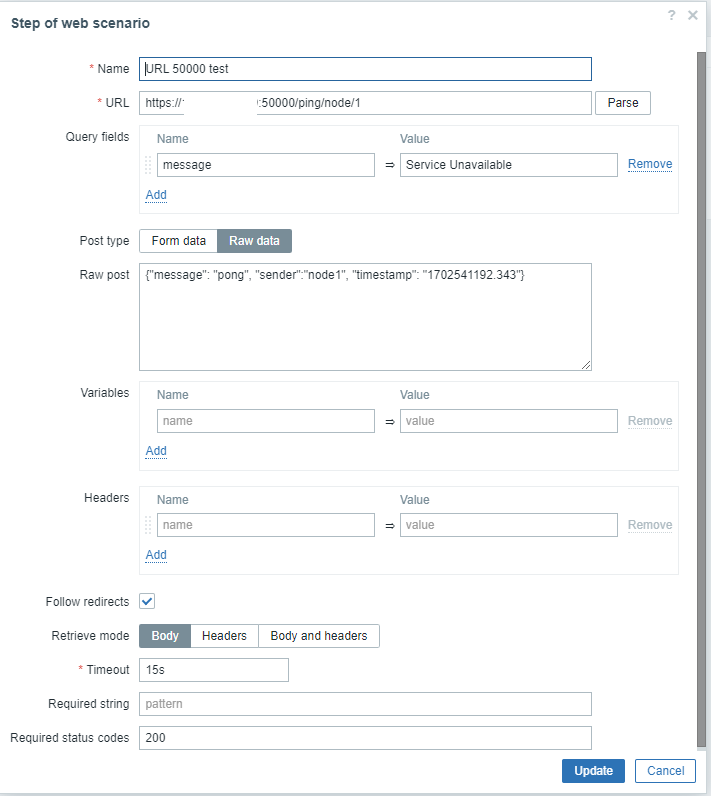
Task: Focus the Required string pattern field
Action: (365, 704)
